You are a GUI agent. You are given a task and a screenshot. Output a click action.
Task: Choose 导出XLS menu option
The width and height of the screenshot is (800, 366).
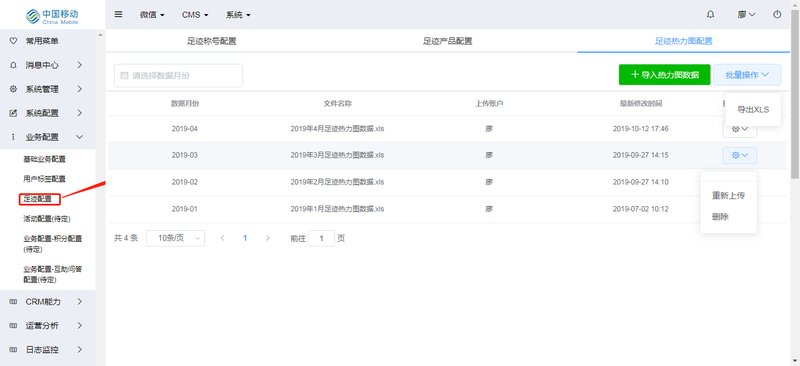753,110
